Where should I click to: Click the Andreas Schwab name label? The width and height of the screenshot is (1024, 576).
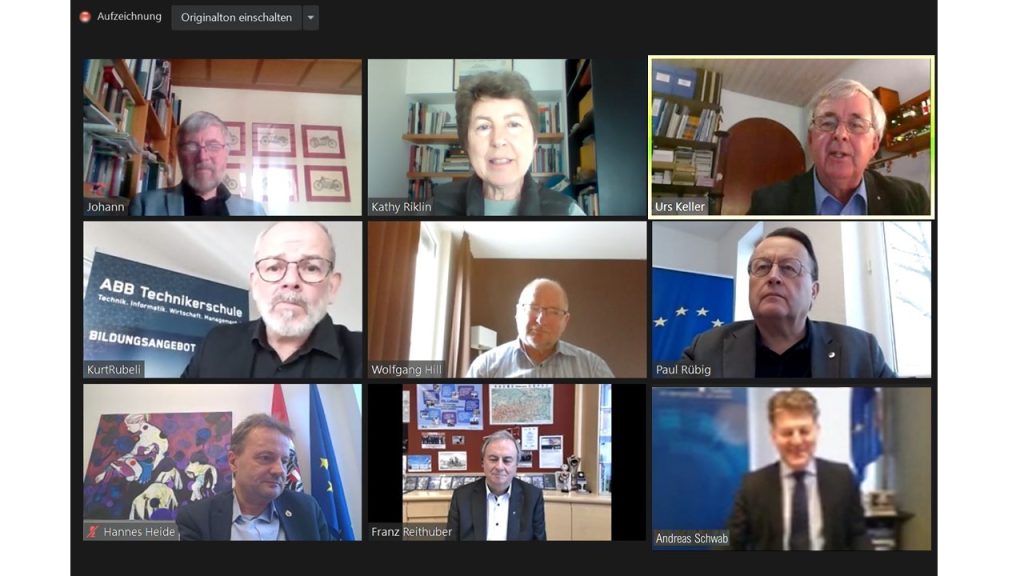(692, 539)
